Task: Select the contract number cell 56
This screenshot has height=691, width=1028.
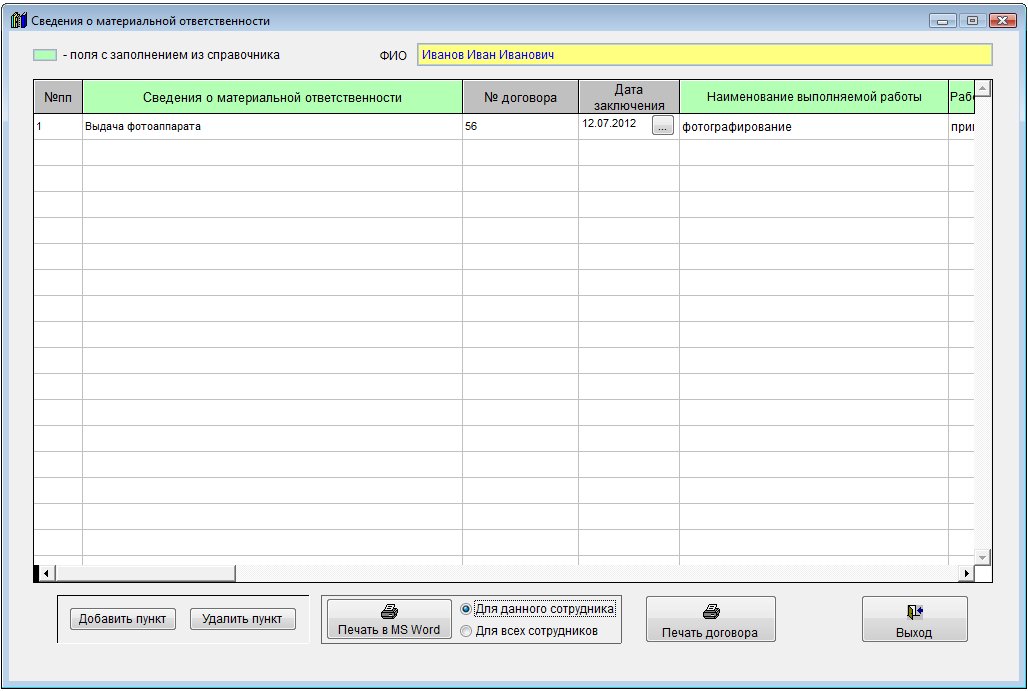Action: click(x=521, y=127)
